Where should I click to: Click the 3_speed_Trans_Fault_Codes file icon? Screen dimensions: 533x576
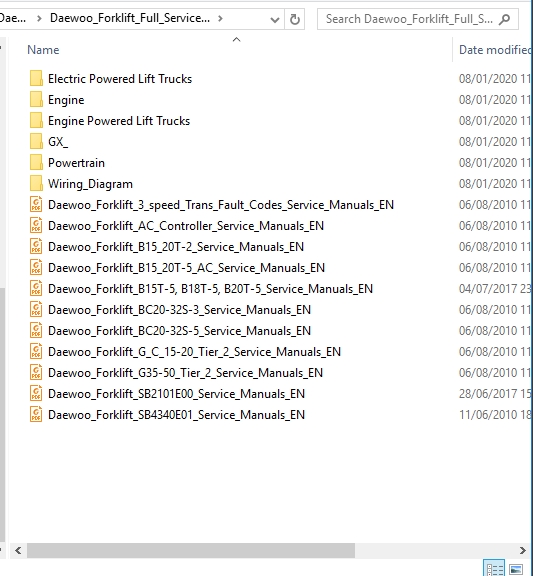coord(36,205)
